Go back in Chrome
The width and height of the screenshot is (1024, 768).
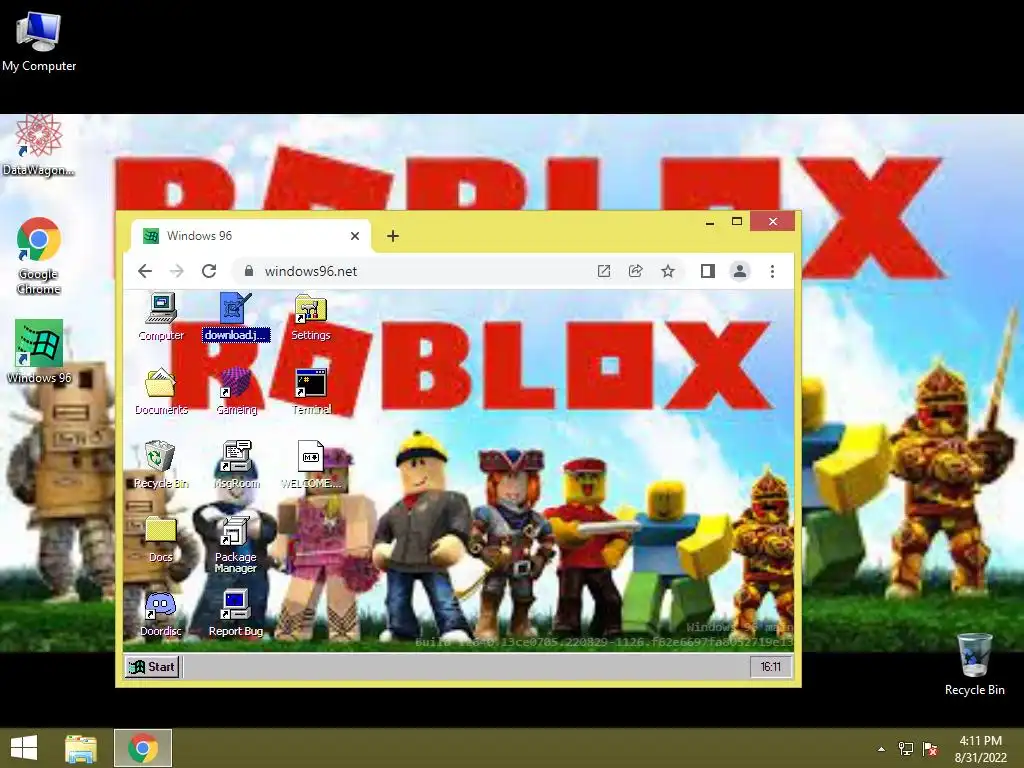coord(145,271)
